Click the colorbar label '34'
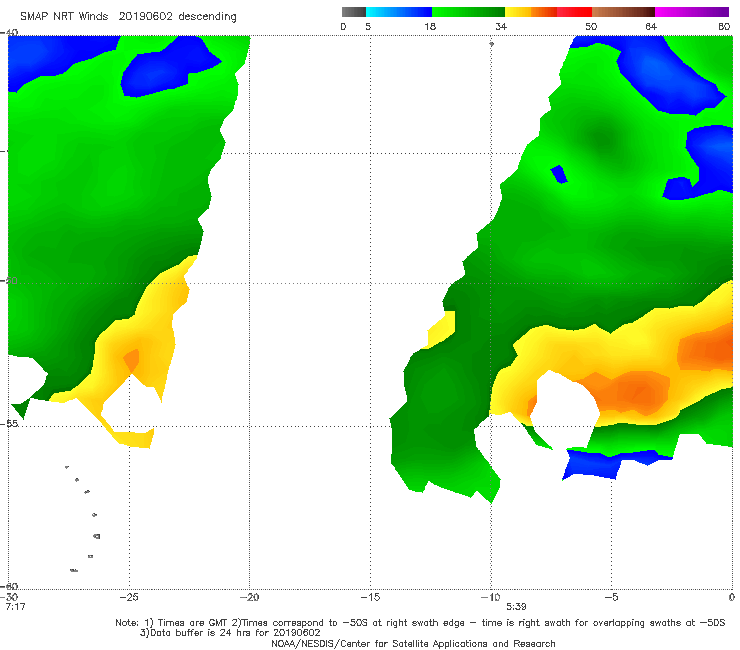 coord(501,27)
